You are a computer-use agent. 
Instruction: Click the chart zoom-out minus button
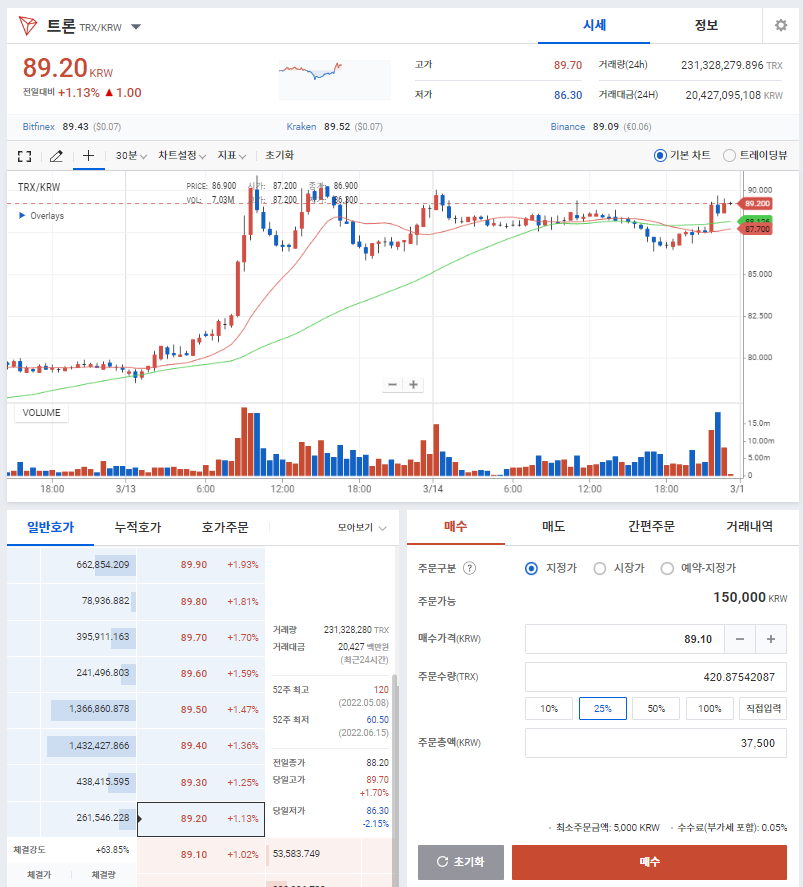click(393, 385)
